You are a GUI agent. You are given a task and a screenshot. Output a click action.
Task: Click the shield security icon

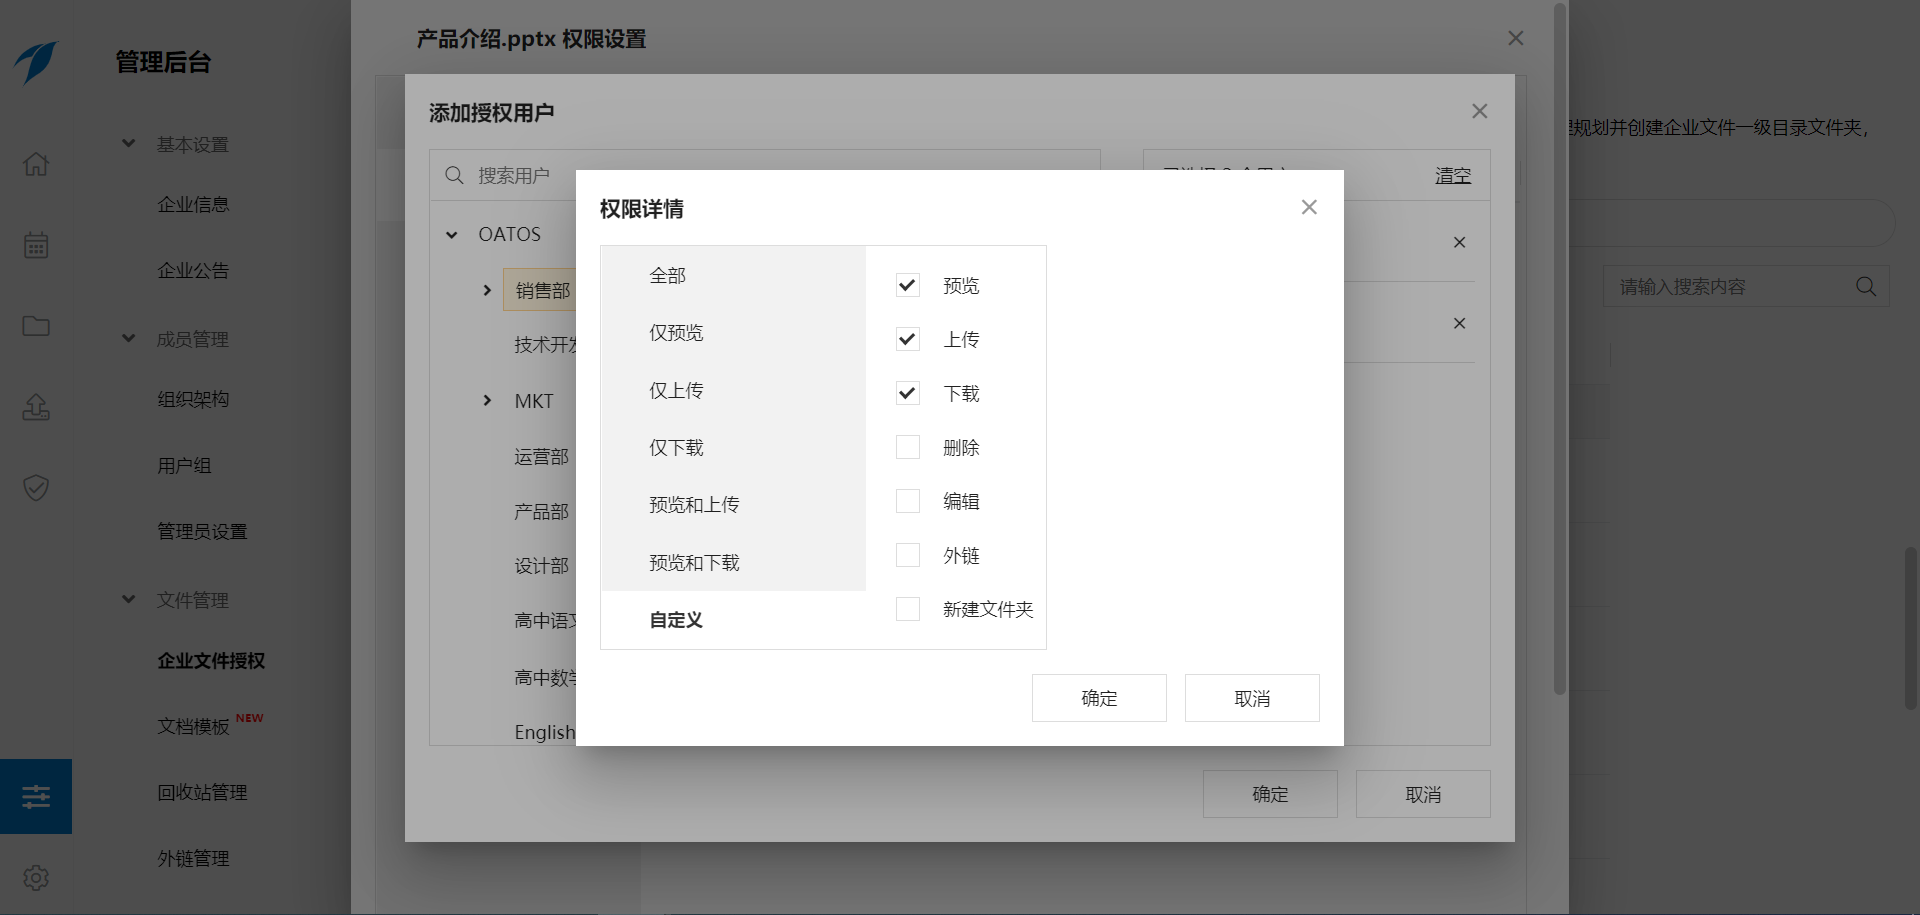coord(36,488)
